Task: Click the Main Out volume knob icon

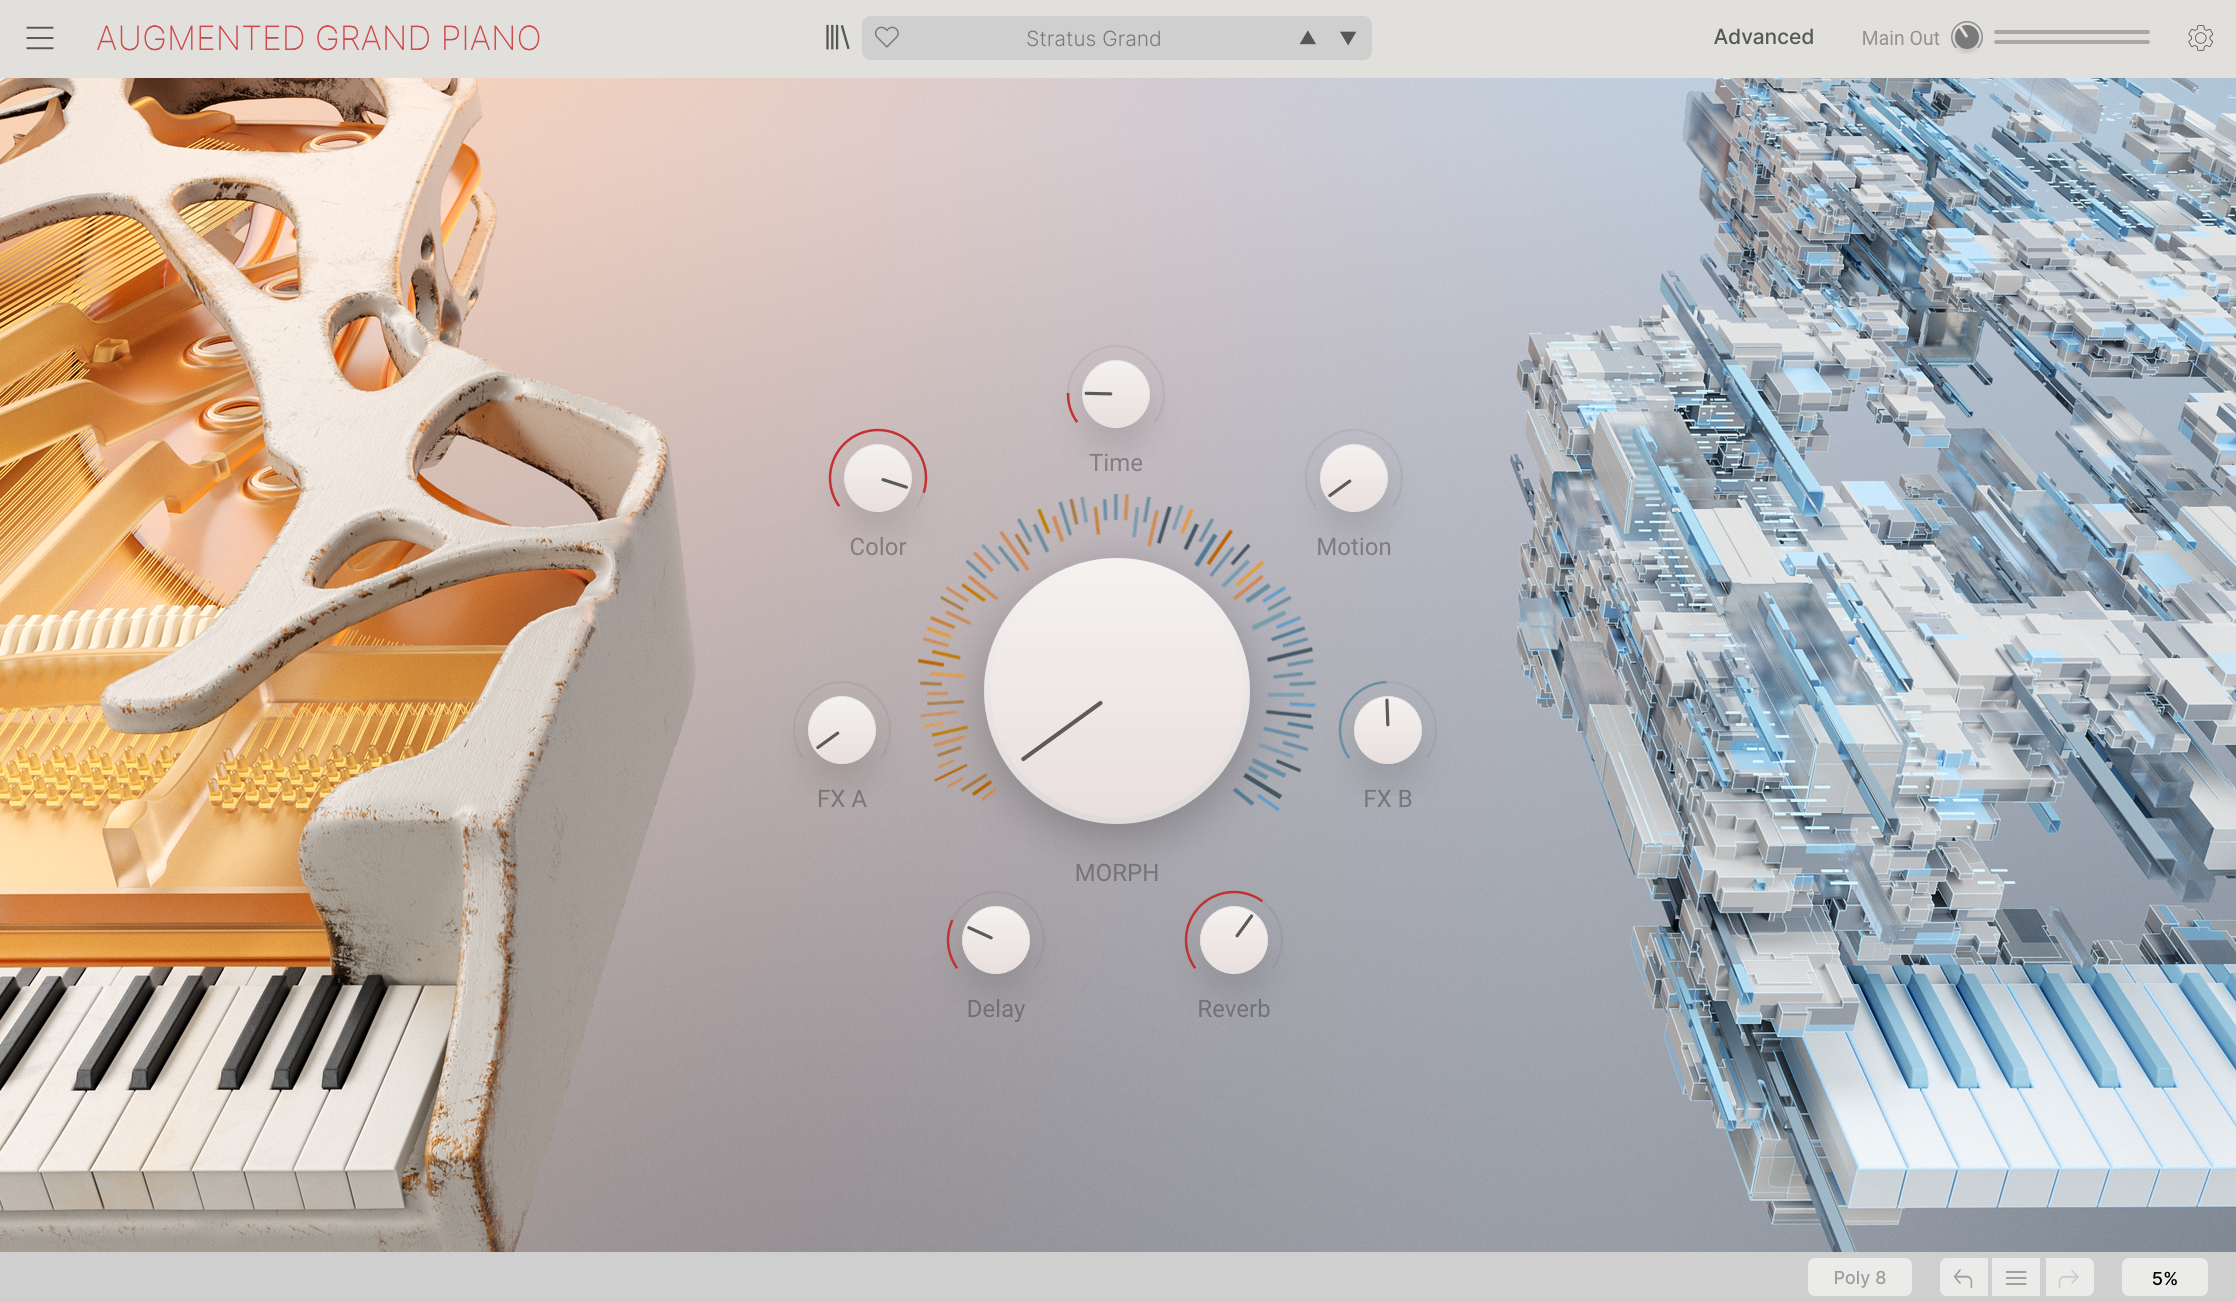Action: (1965, 37)
